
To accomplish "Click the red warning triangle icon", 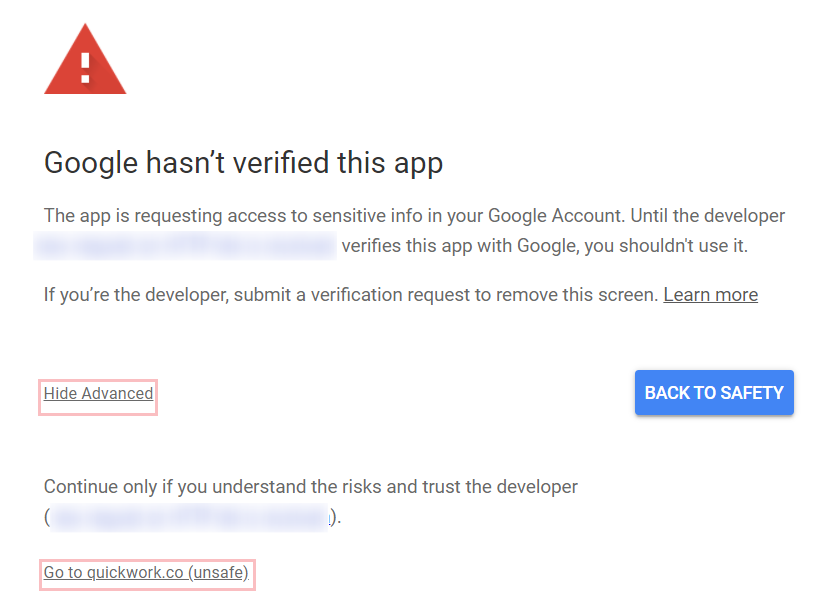I will (85, 59).
